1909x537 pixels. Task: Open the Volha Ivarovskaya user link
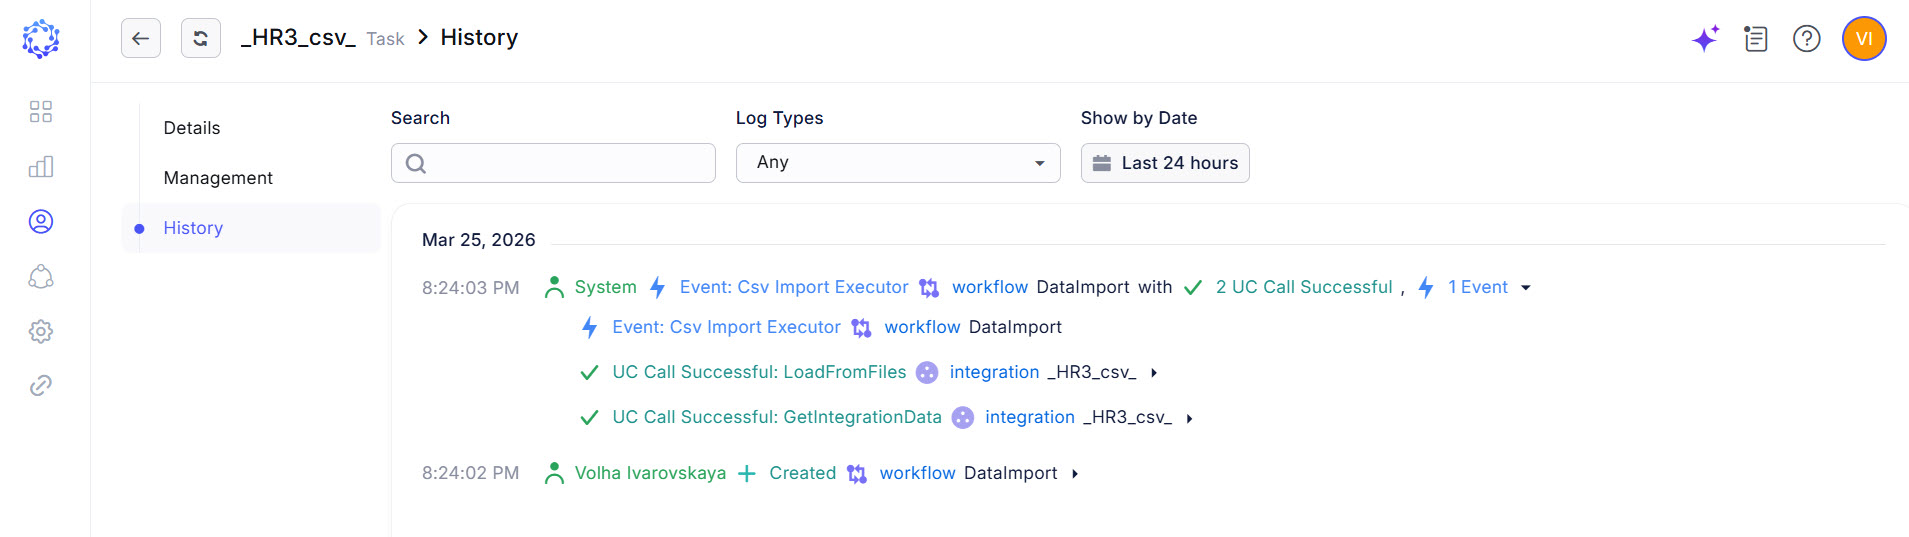650,473
